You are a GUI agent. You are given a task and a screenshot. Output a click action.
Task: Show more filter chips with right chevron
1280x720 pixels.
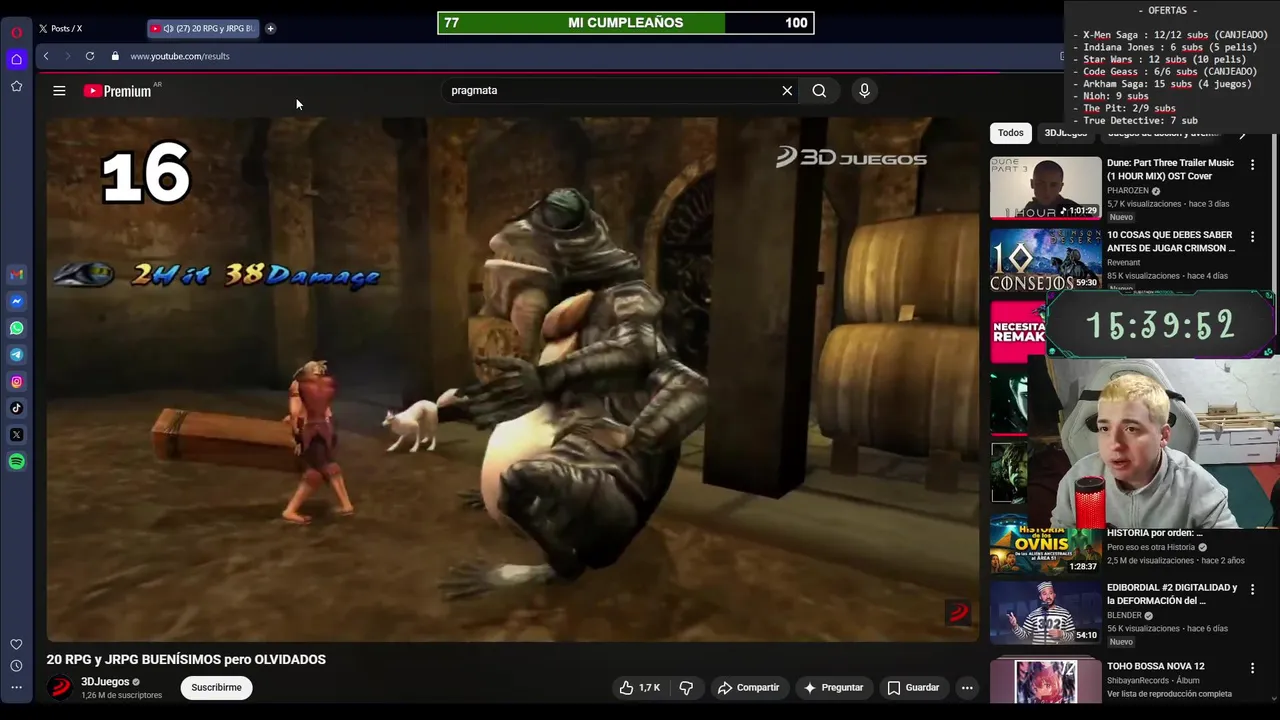click(x=1243, y=133)
